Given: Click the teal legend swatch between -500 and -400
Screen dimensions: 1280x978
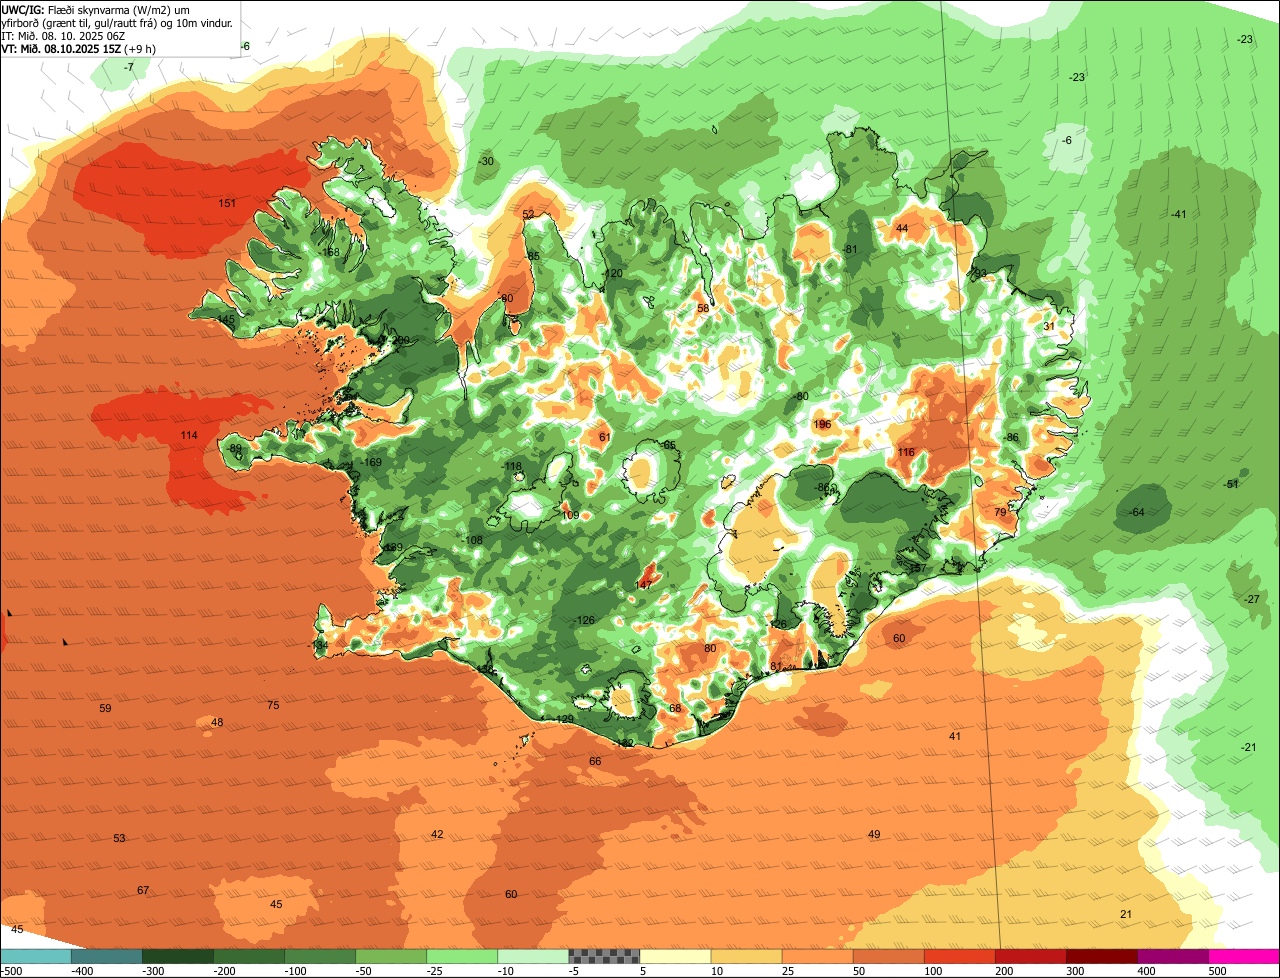Looking at the screenshot, I should click(36, 956).
